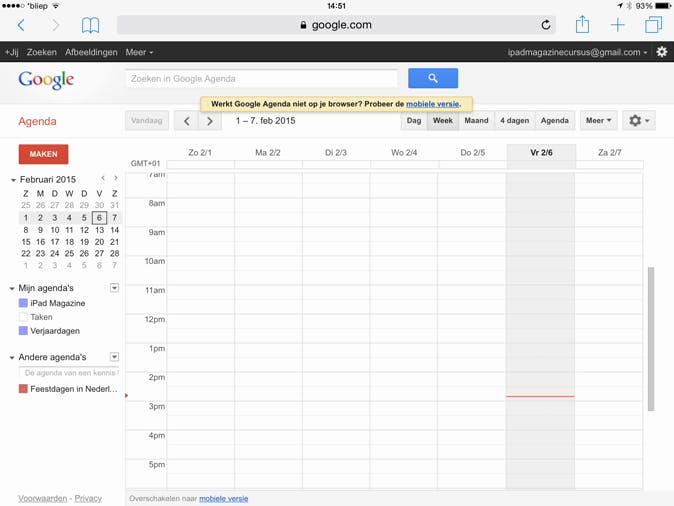Switch to 4 dagen view

click(515, 121)
